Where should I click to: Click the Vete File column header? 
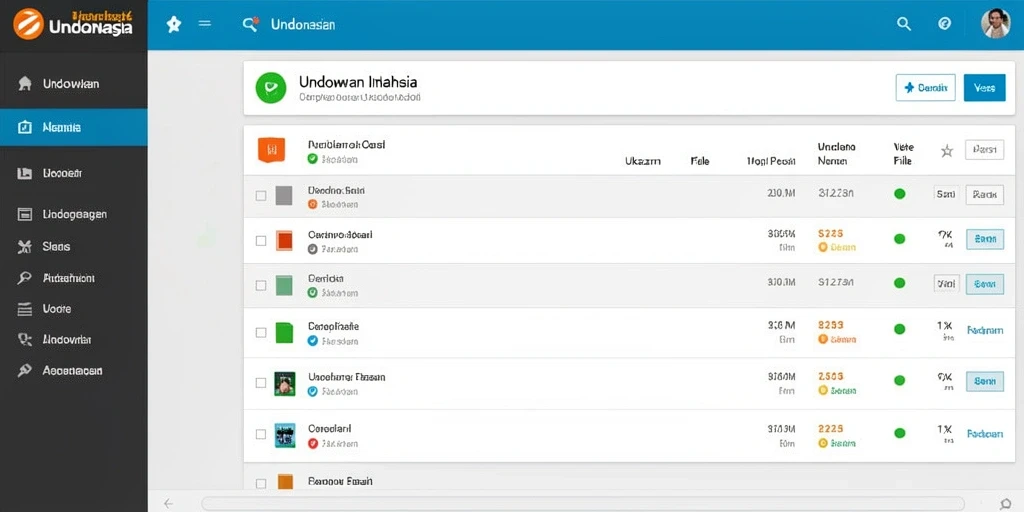[904, 153]
